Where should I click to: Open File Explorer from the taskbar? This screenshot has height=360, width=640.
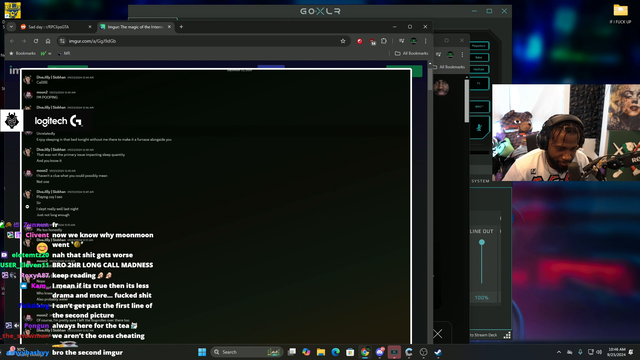coord(321,352)
